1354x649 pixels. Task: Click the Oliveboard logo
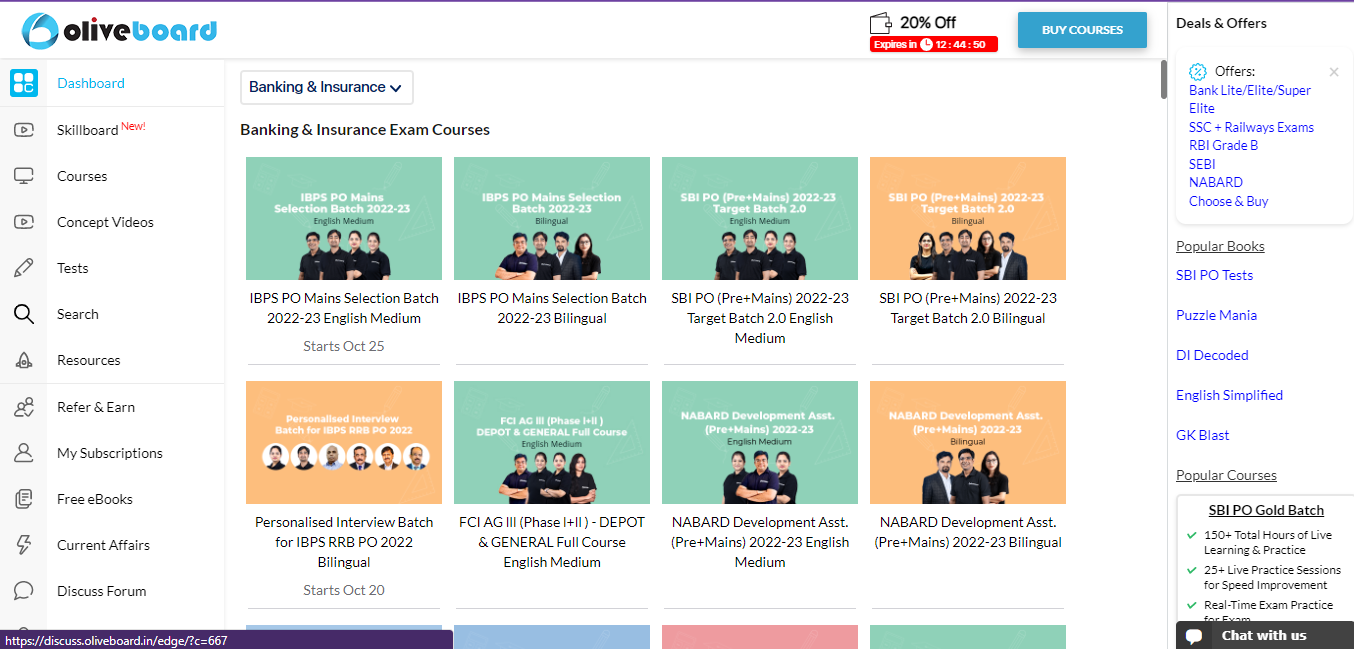pyautogui.click(x=119, y=30)
